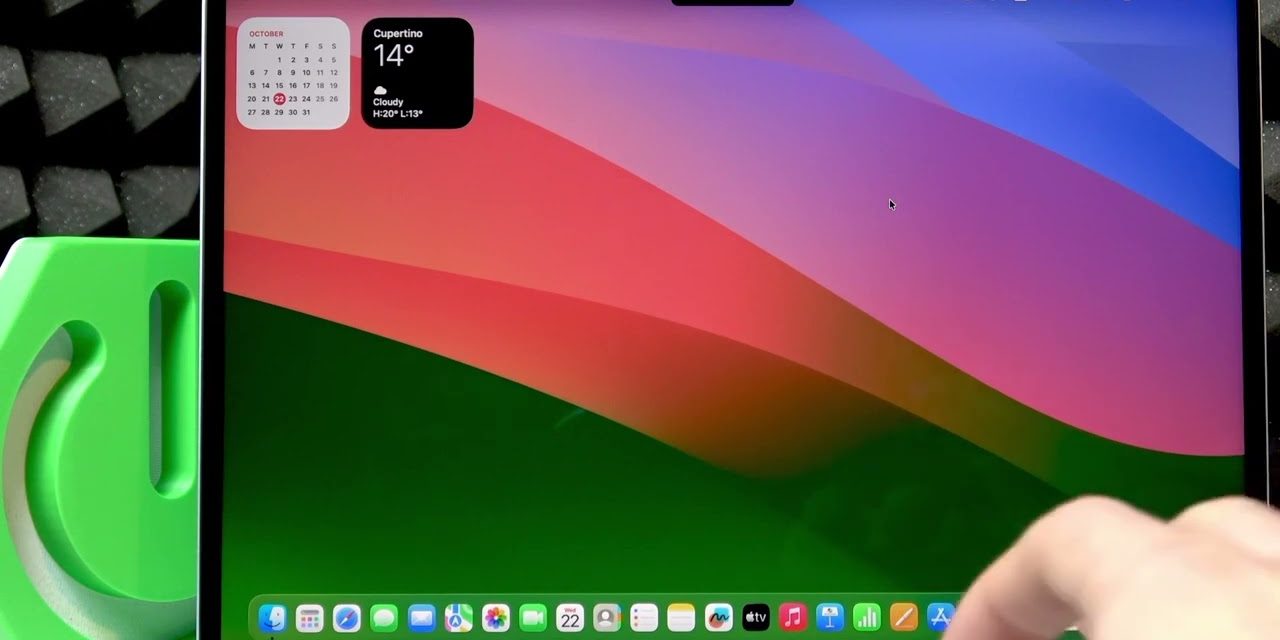Open the Cupertino weather widget
Image resolution: width=1280 pixels, height=640 pixels.
pos(417,73)
